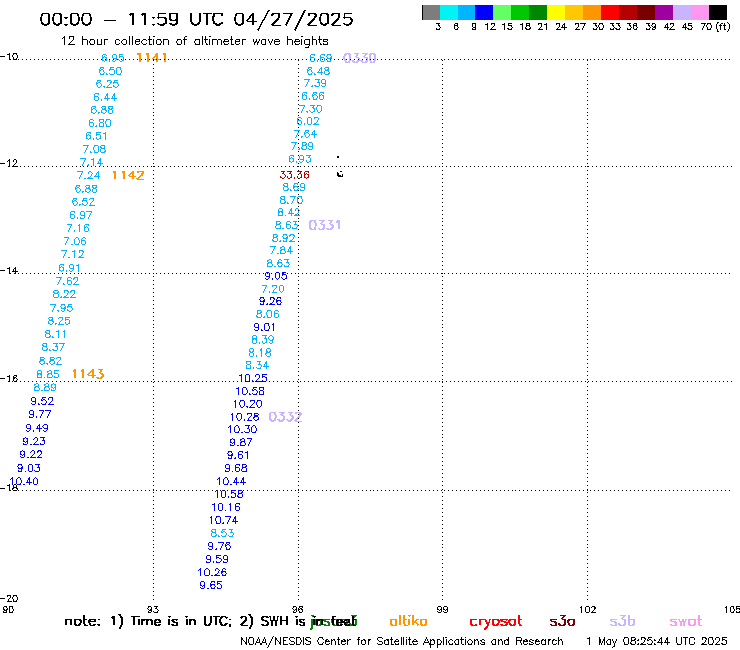740x650 pixels.
Task: Click the wave height reading 9.26
Action: [x=270, y=301]
